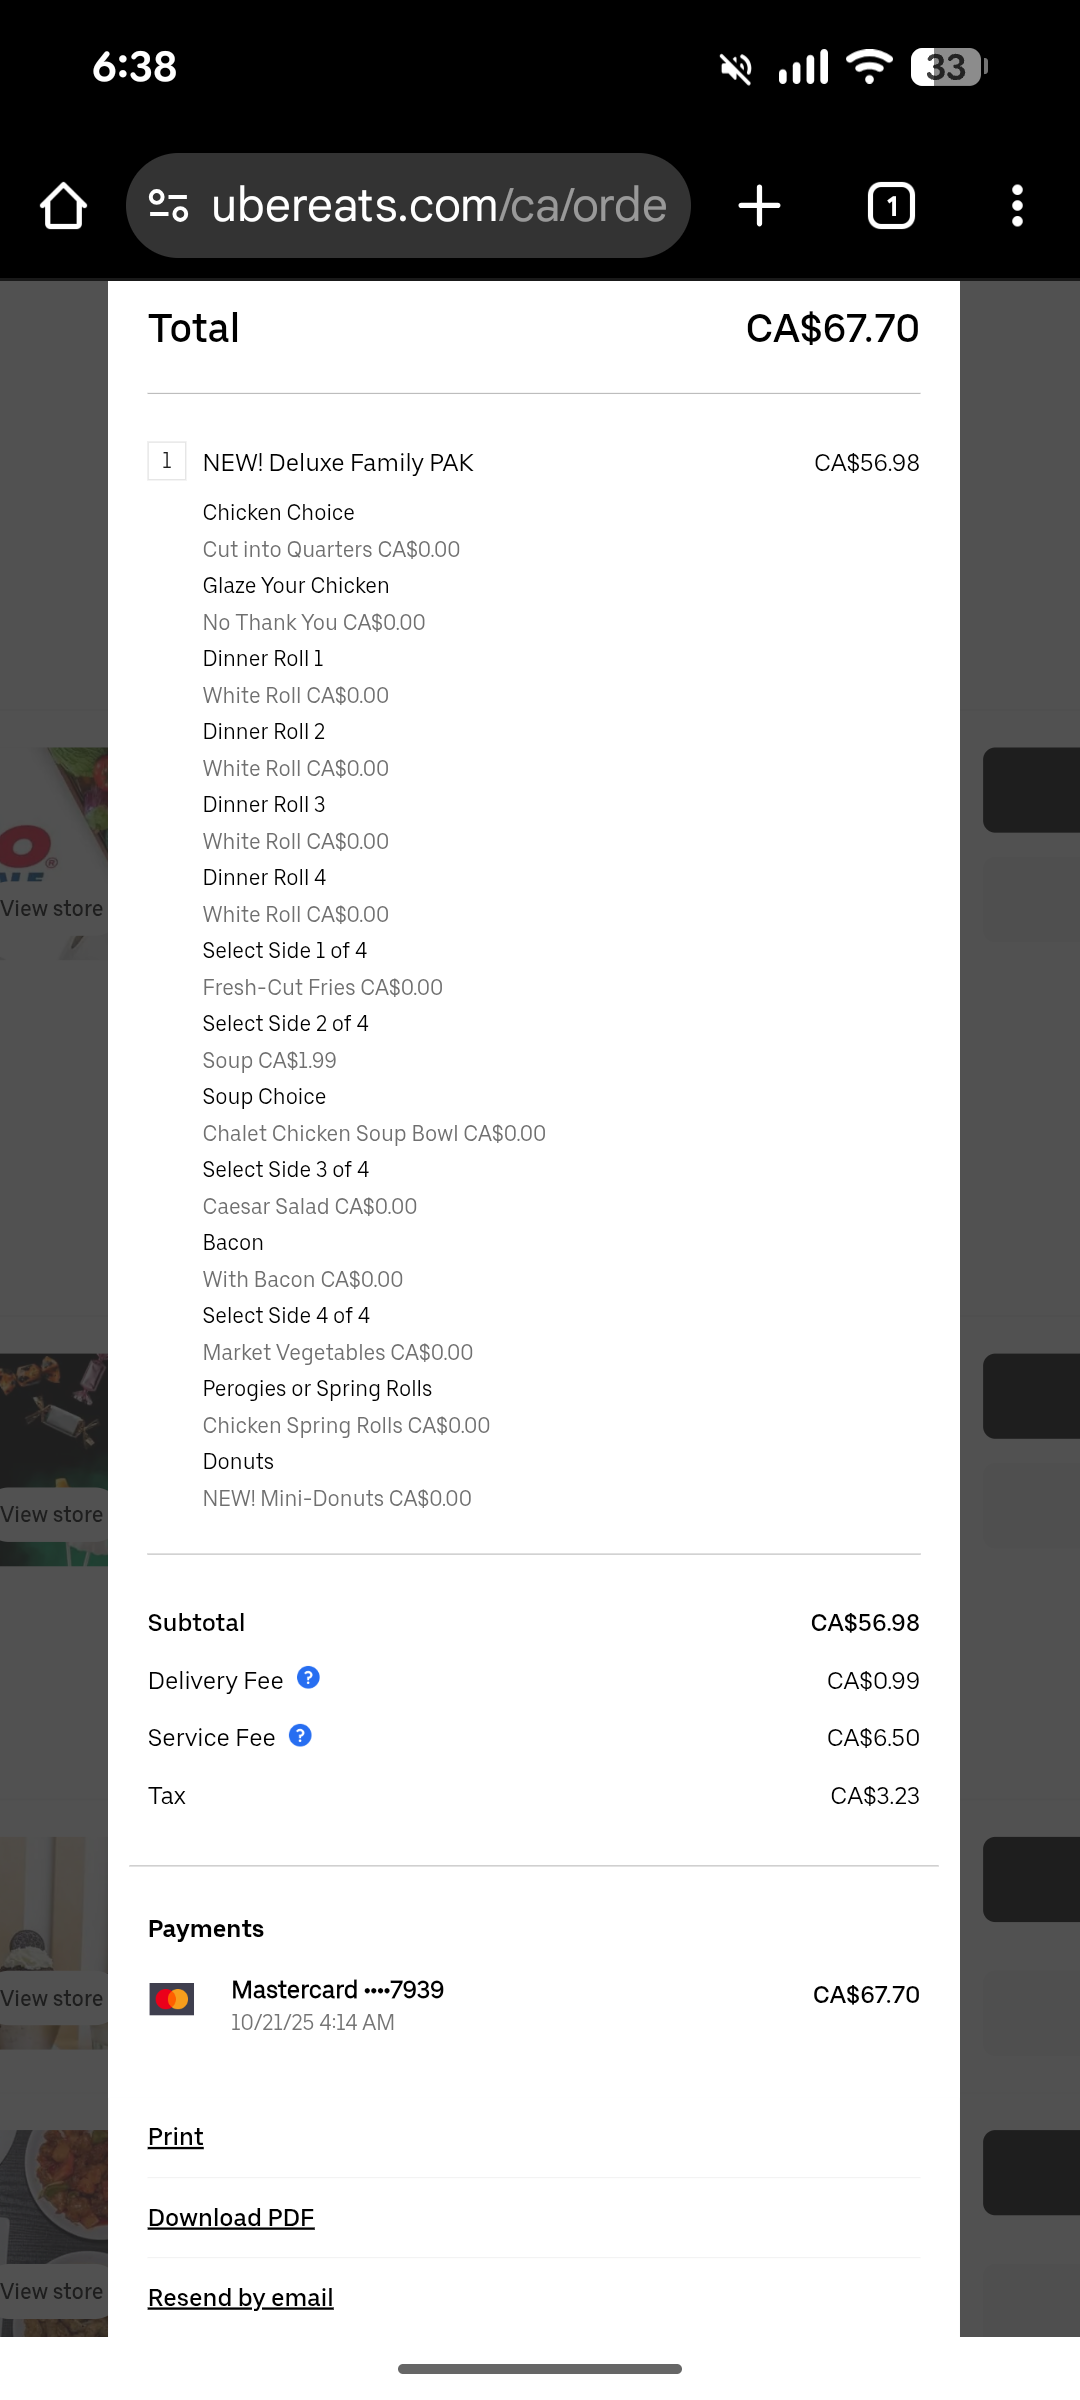This screenshot has width=1080, height=2400.
Task: Tap the battery indicator in status bar
Action: 949,67
